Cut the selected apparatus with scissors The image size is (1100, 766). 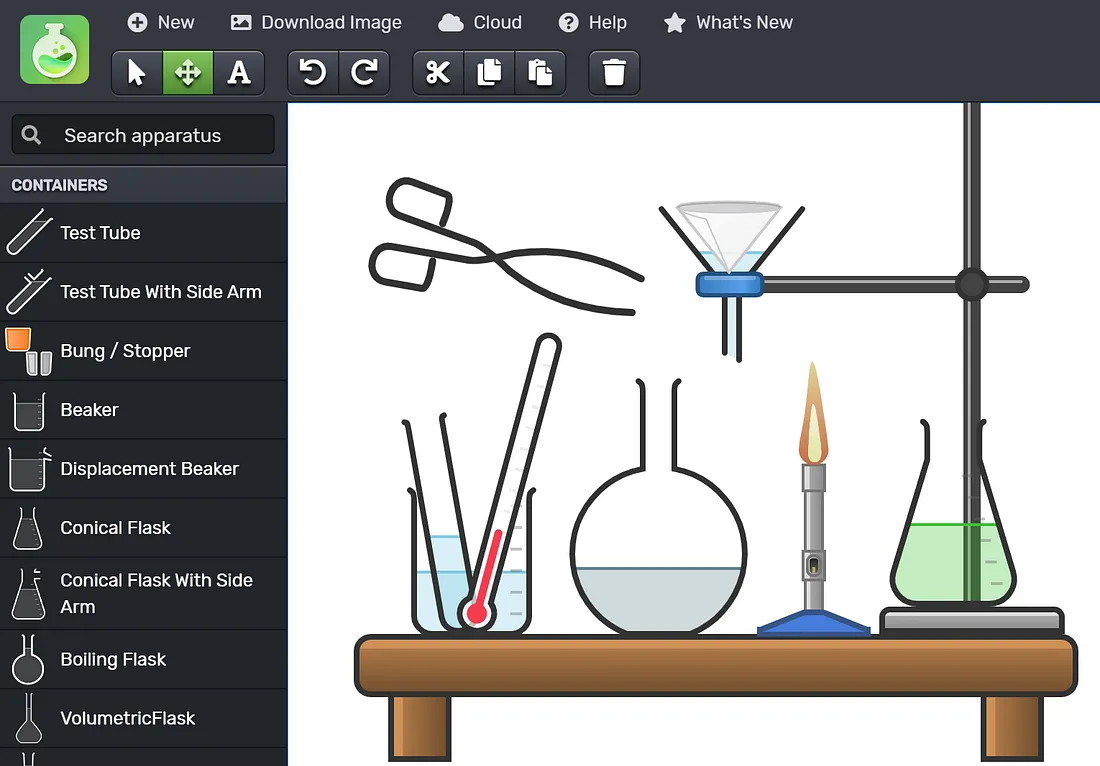coord(438,72)
